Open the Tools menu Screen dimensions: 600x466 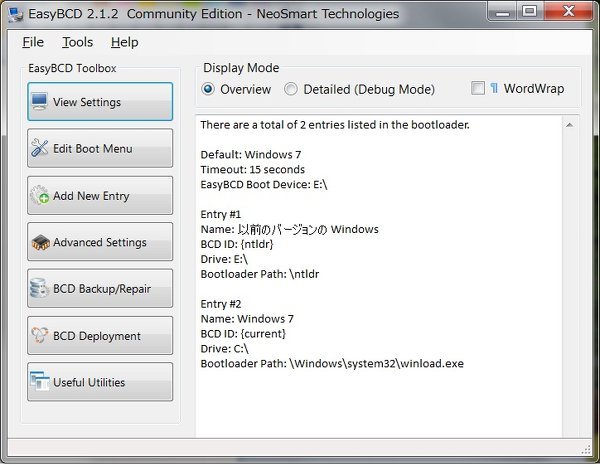tap(78, 42)
